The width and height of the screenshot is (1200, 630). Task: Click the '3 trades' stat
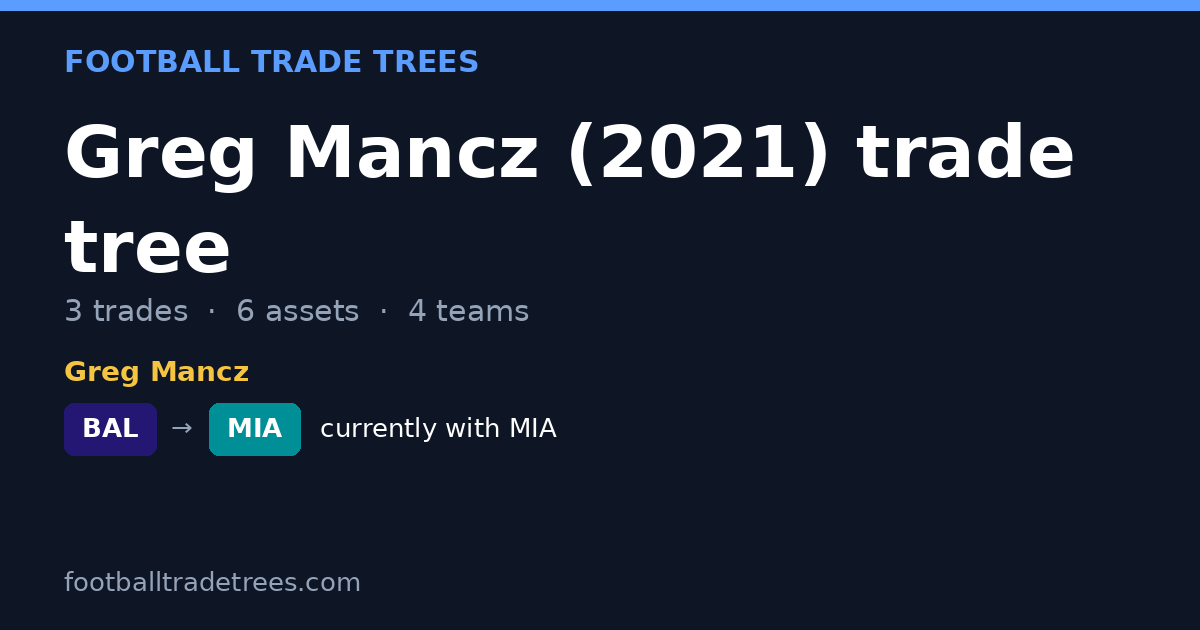click(x=126, y=312)
